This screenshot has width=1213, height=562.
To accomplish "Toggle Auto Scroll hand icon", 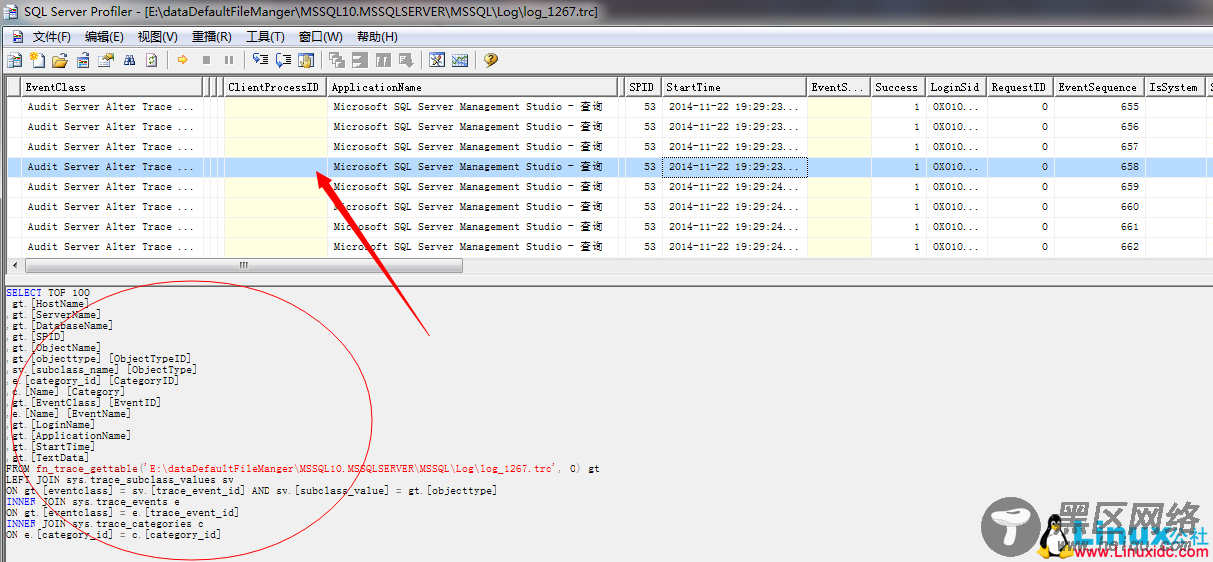I will pos(306,60).
